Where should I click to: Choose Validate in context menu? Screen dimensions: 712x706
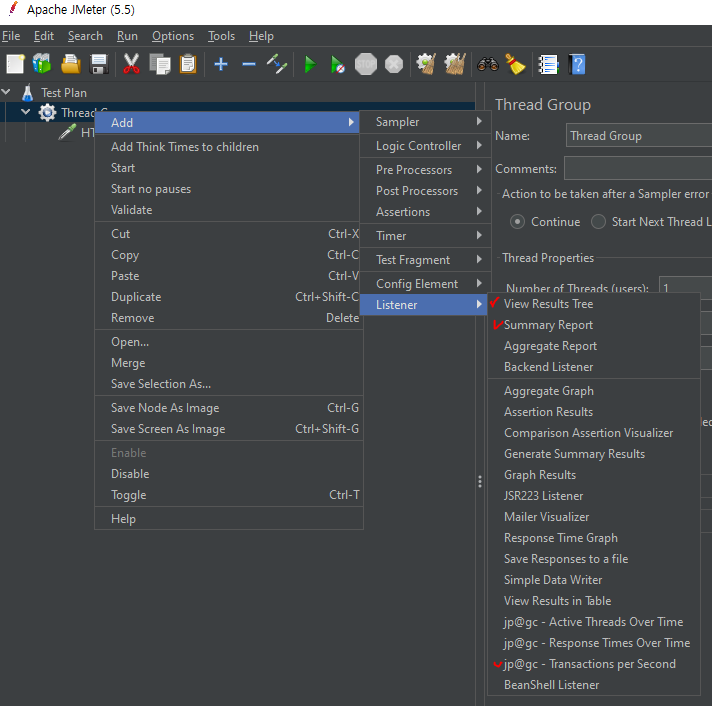tap(228, 210)
